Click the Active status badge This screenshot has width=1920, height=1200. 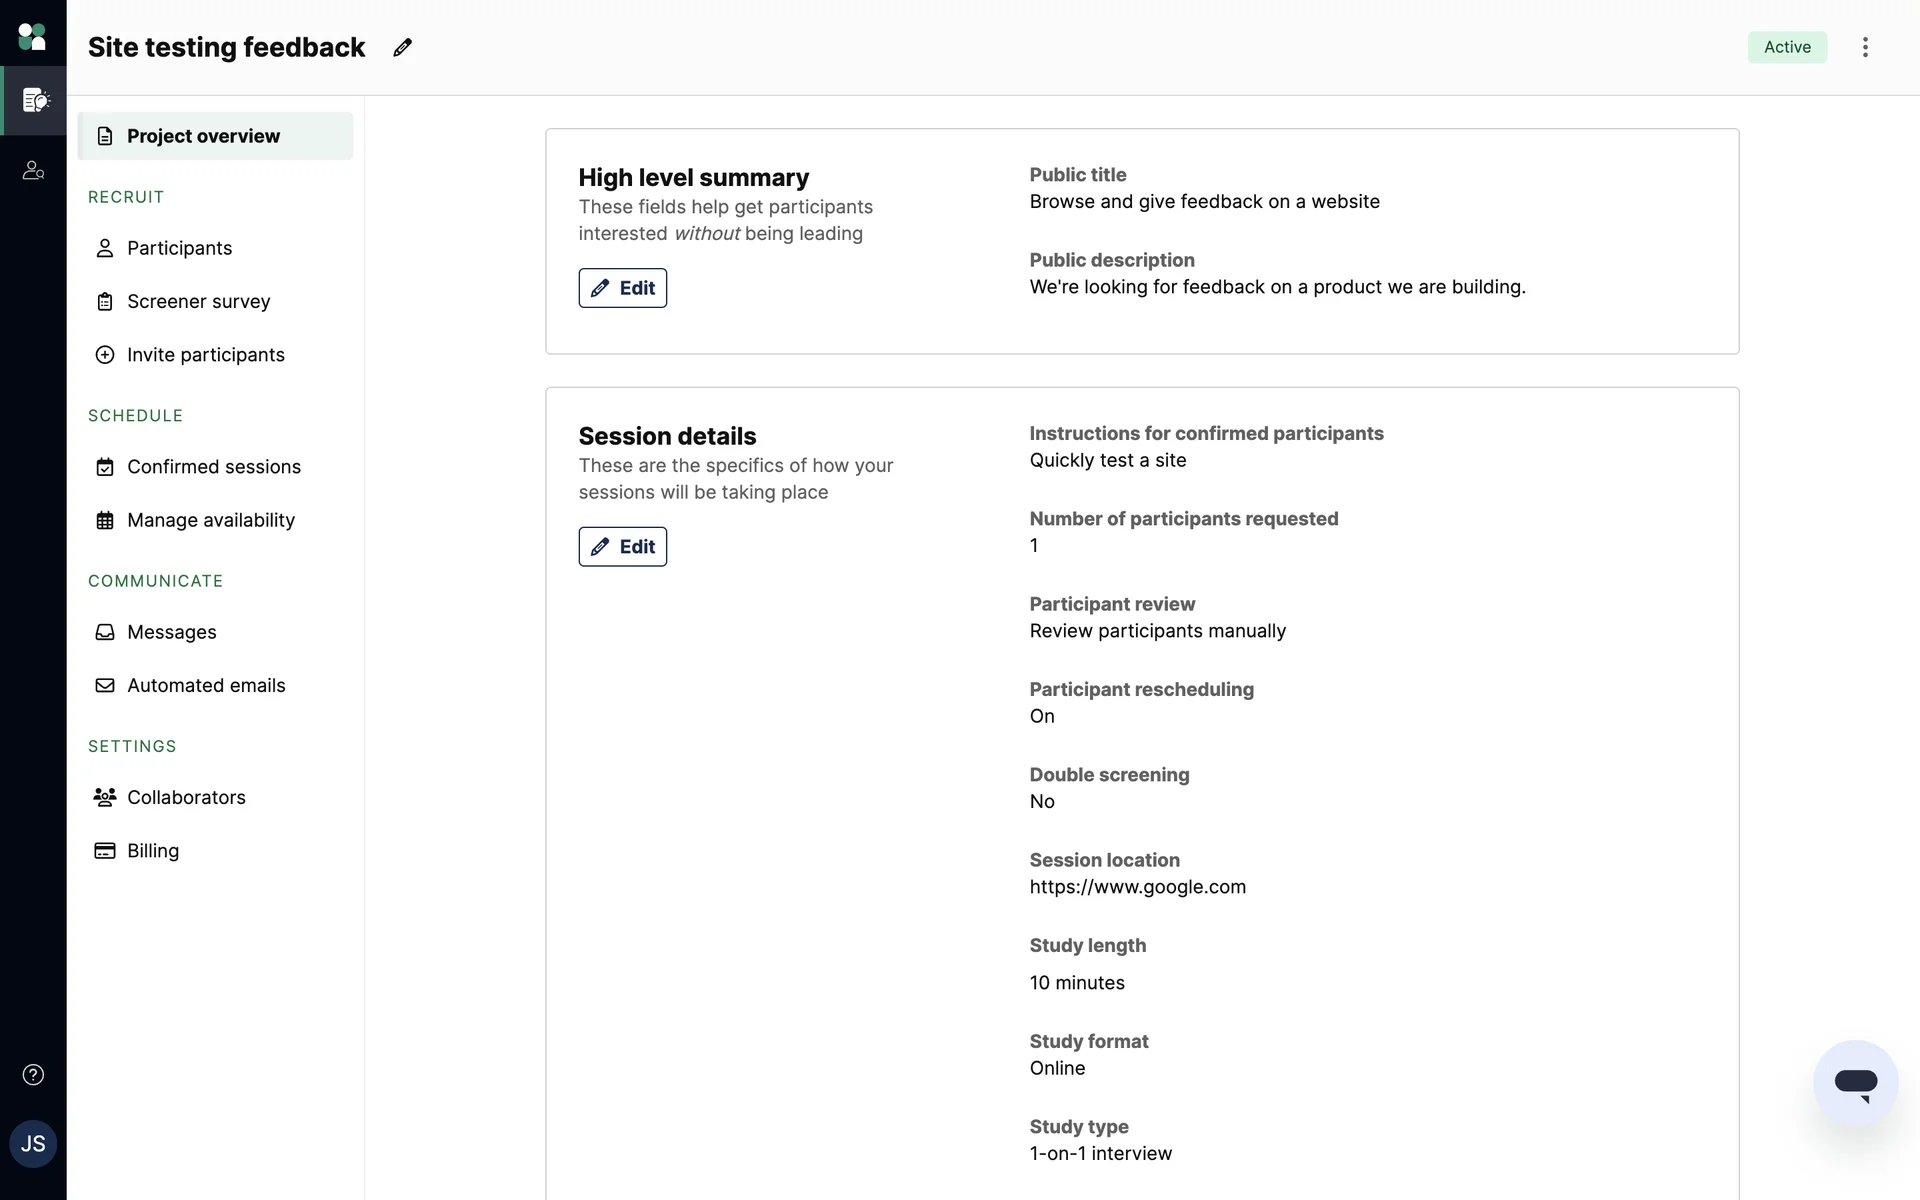(x=1787, y=47)
